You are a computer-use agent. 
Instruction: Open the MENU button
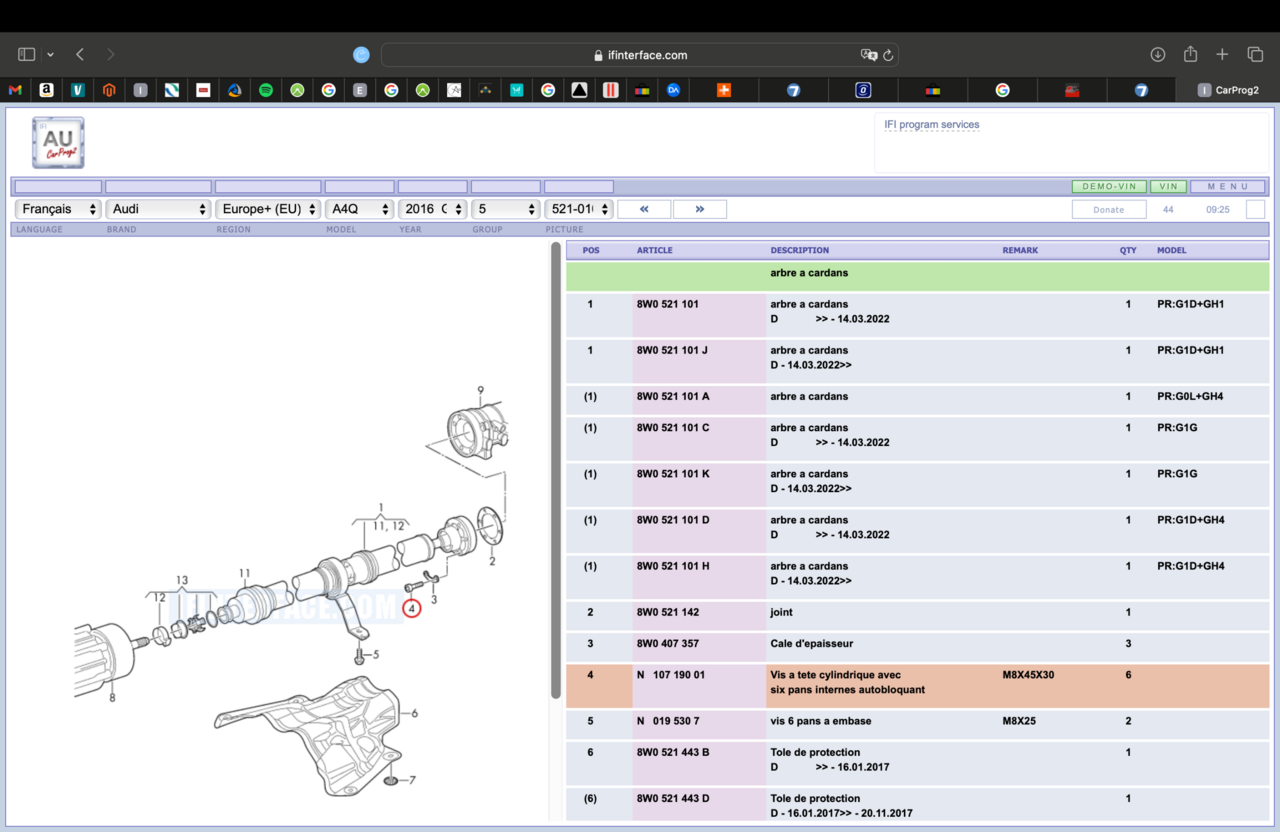click(1227, 187)
